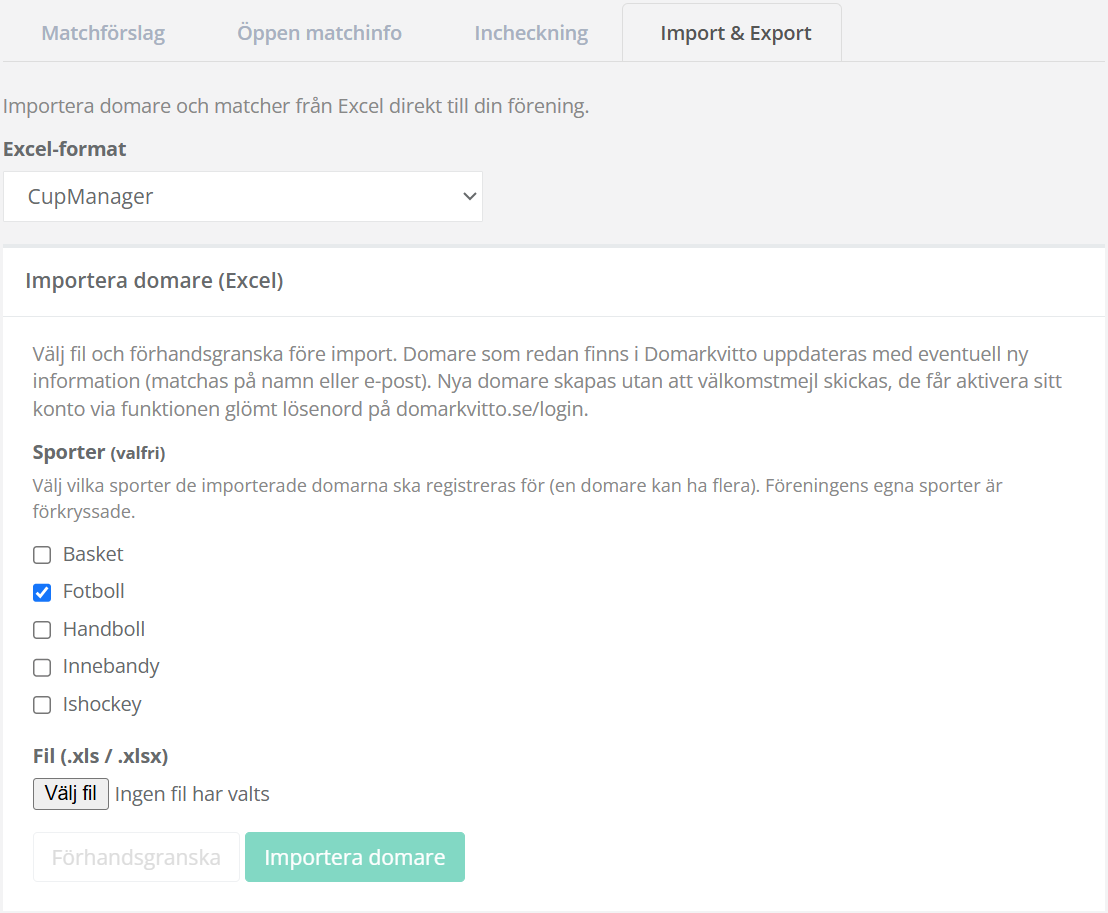Image resolution: width=1108 pixels, height=913 pixels.
Task: Click the Förhandsgranska button
Action: pos(136,857)
